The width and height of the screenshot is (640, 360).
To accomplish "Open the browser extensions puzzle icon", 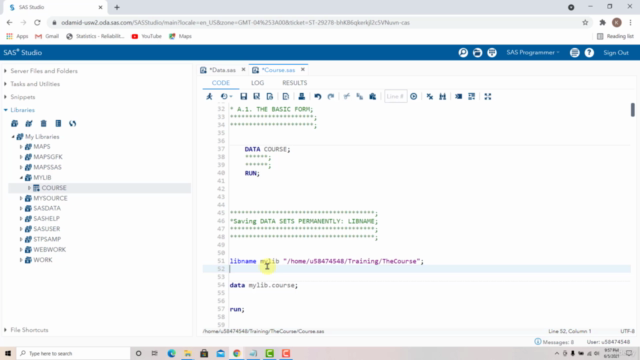I will [x=602, y=22].
